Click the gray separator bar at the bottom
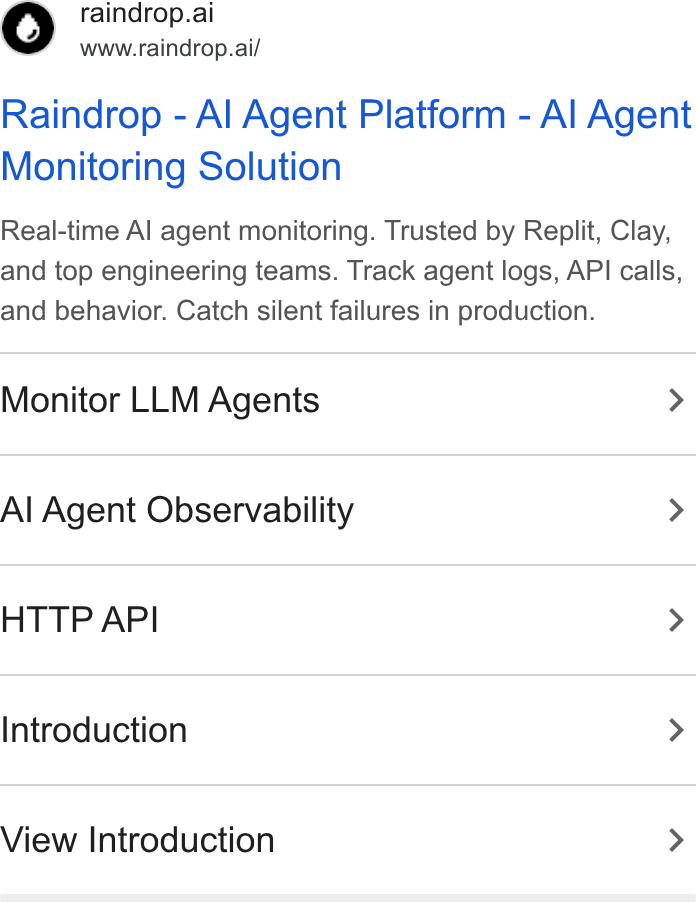696x902 pixels. point(348,898)
